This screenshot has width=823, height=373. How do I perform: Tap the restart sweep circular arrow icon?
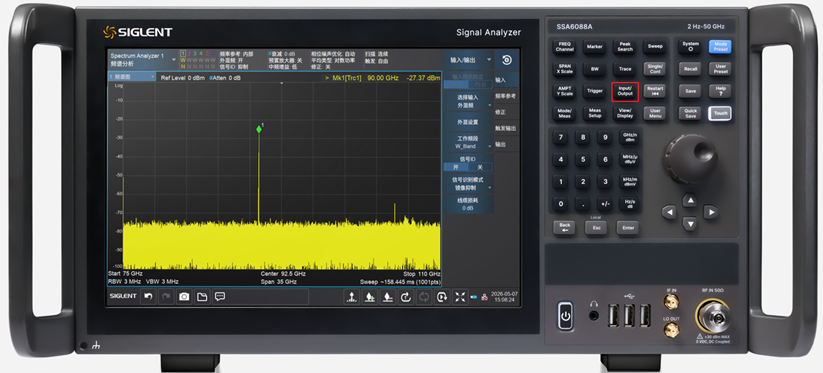pos(406,297)
